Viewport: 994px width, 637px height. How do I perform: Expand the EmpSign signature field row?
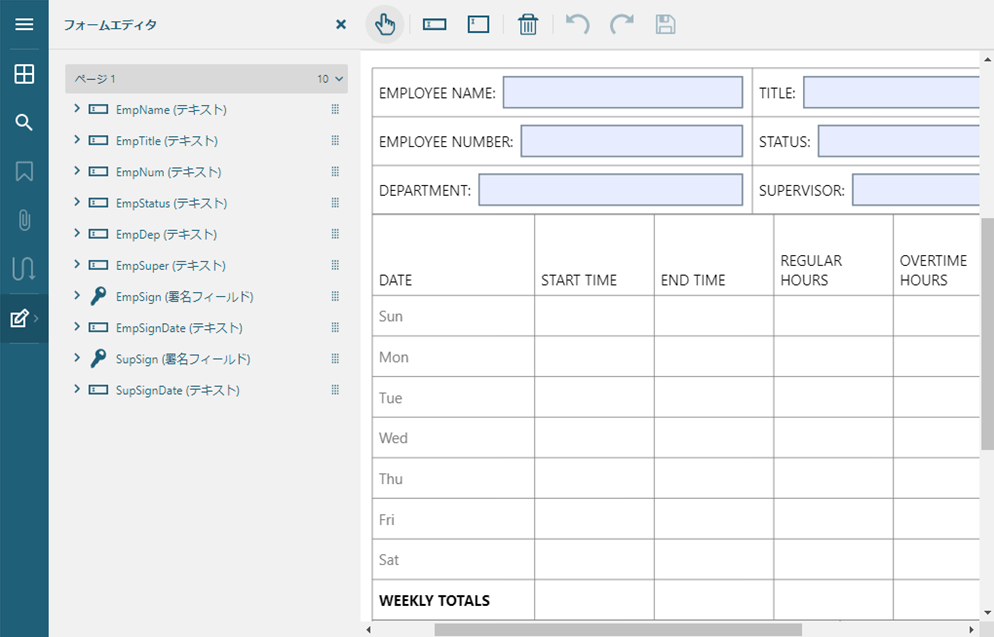point(77,296)
